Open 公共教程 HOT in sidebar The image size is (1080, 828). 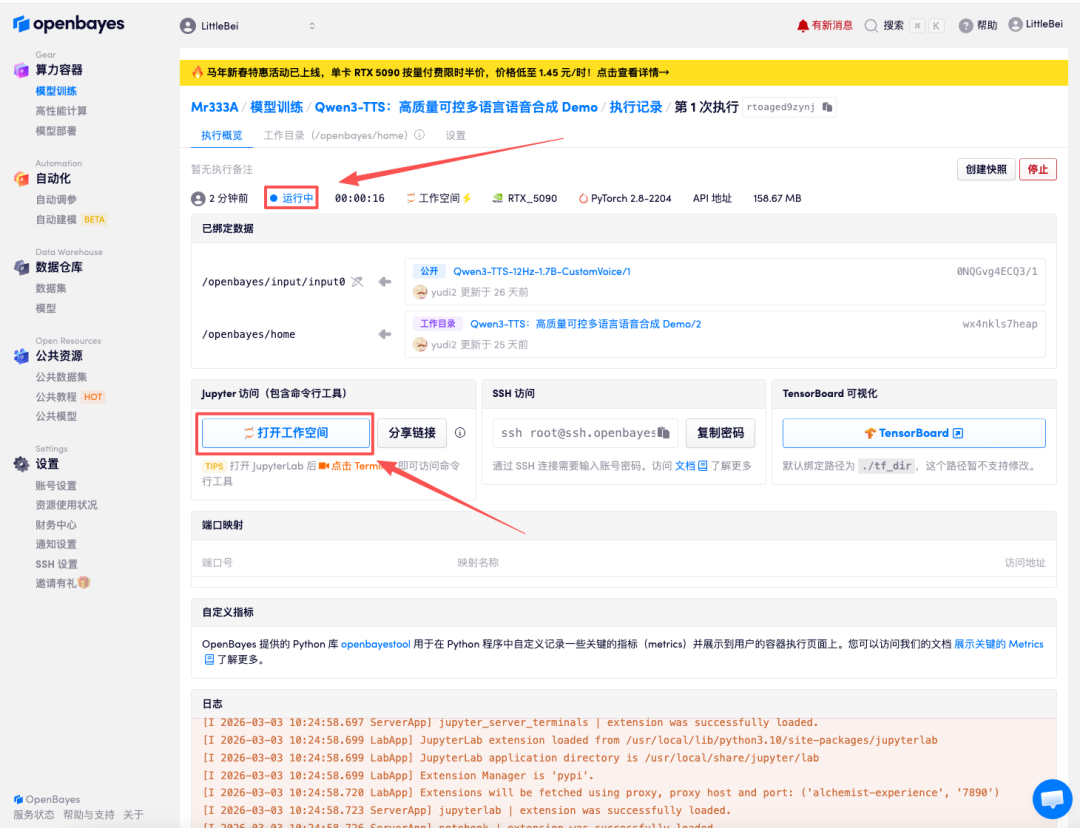coord(70,397)
